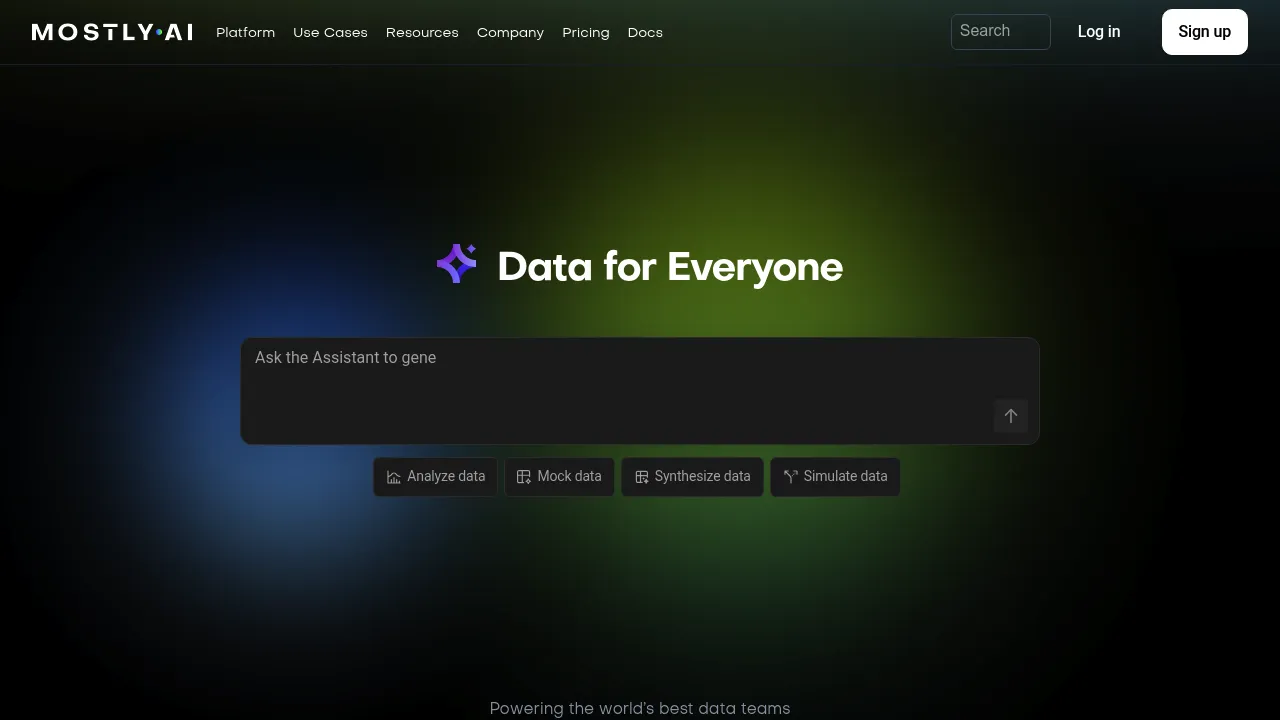Click "Powering the world's best data teams" text
Image resolution: width=1280 pixels, height=720 pixels.
(x=640, y=709)
